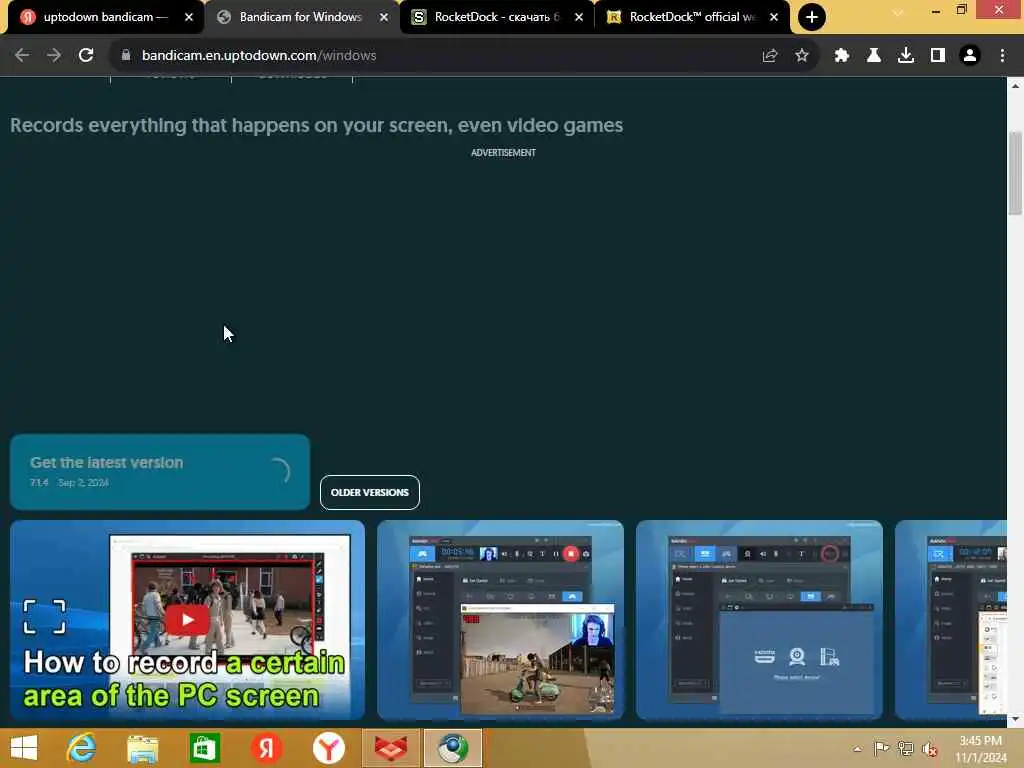Bookmark this page with the star
The width and height of the screenshot is (1024, 768).
[x=802, y=56]
